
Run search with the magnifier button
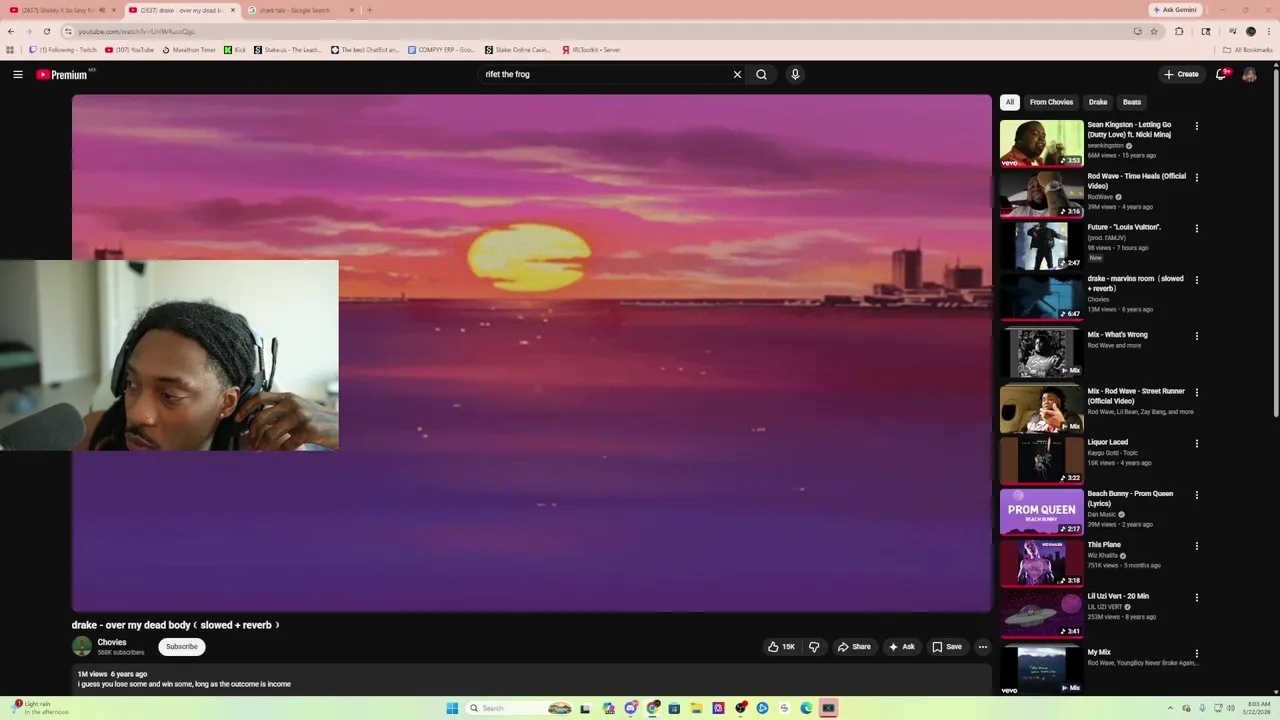click(x=762, y=74)
